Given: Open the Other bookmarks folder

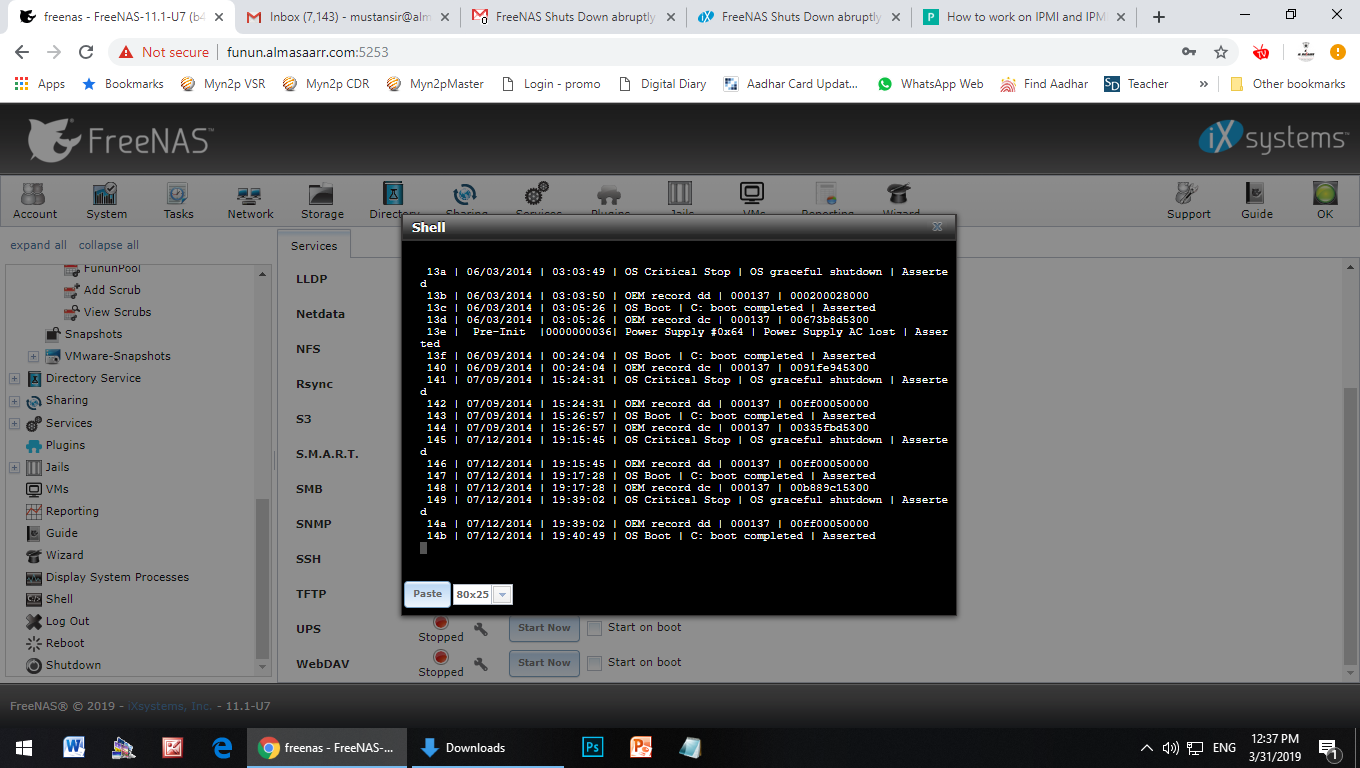Looking at the screenshot, I should 1287,84.
